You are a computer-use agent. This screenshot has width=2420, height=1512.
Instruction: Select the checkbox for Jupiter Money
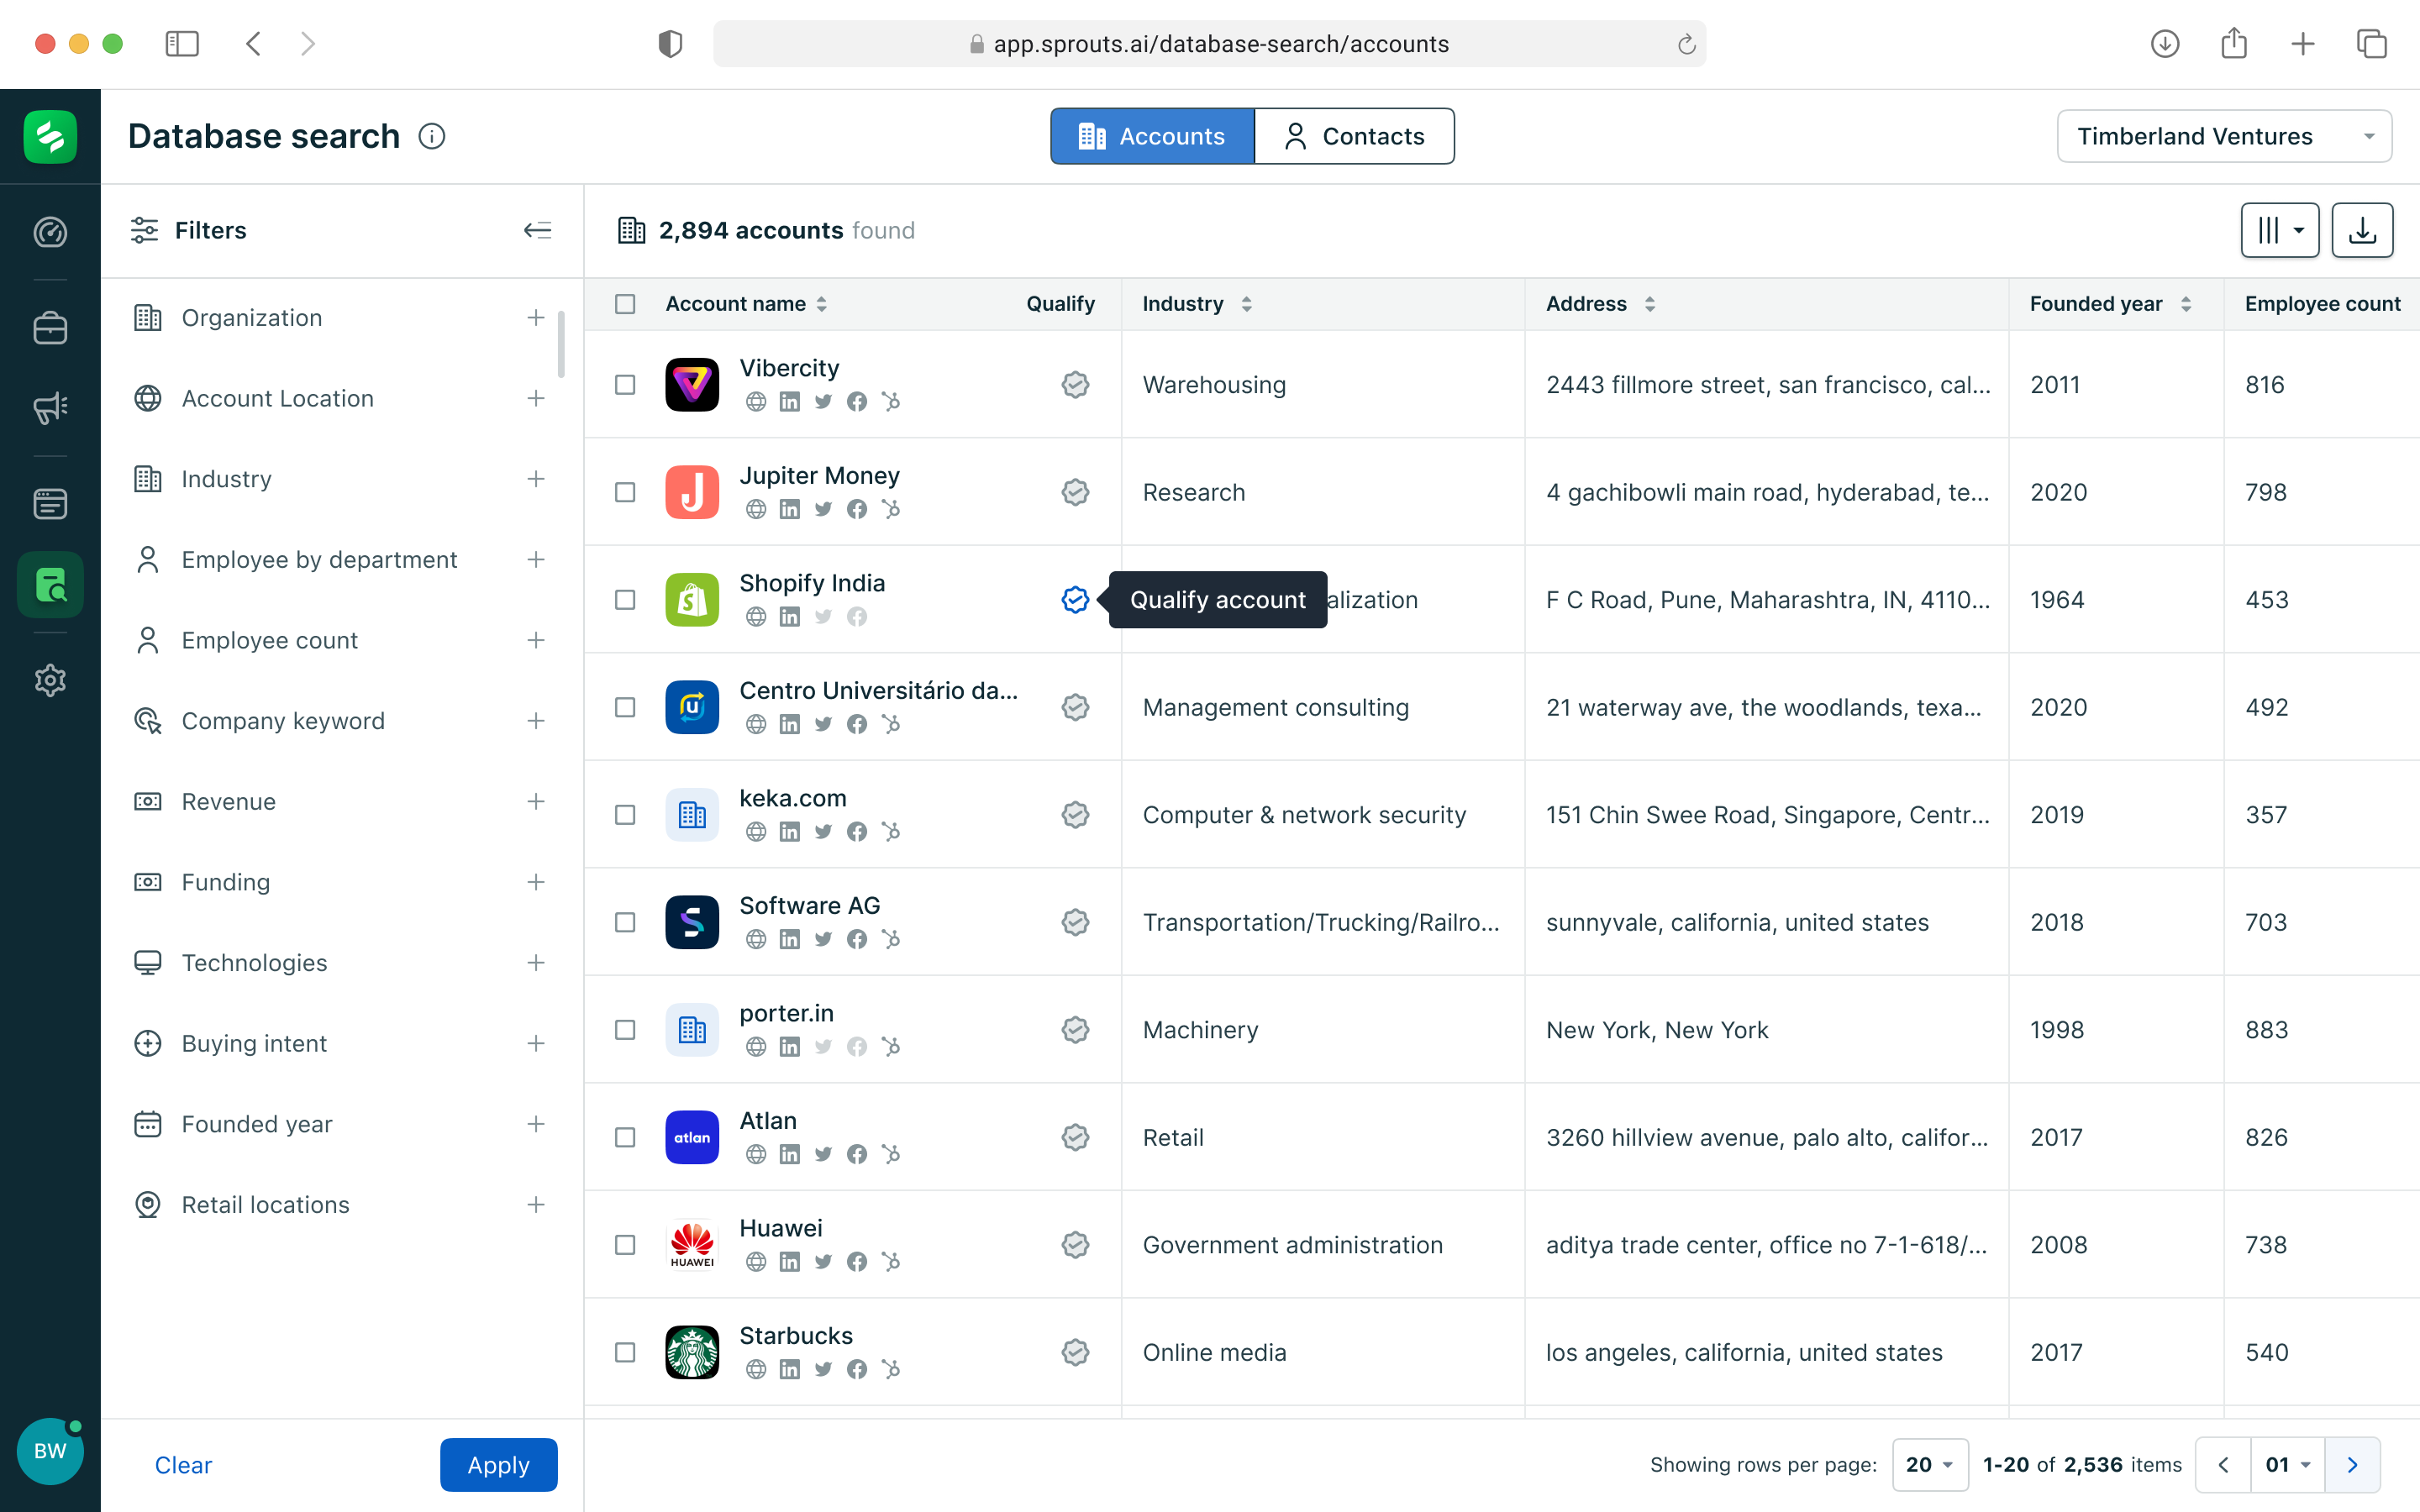coord(625,492)
